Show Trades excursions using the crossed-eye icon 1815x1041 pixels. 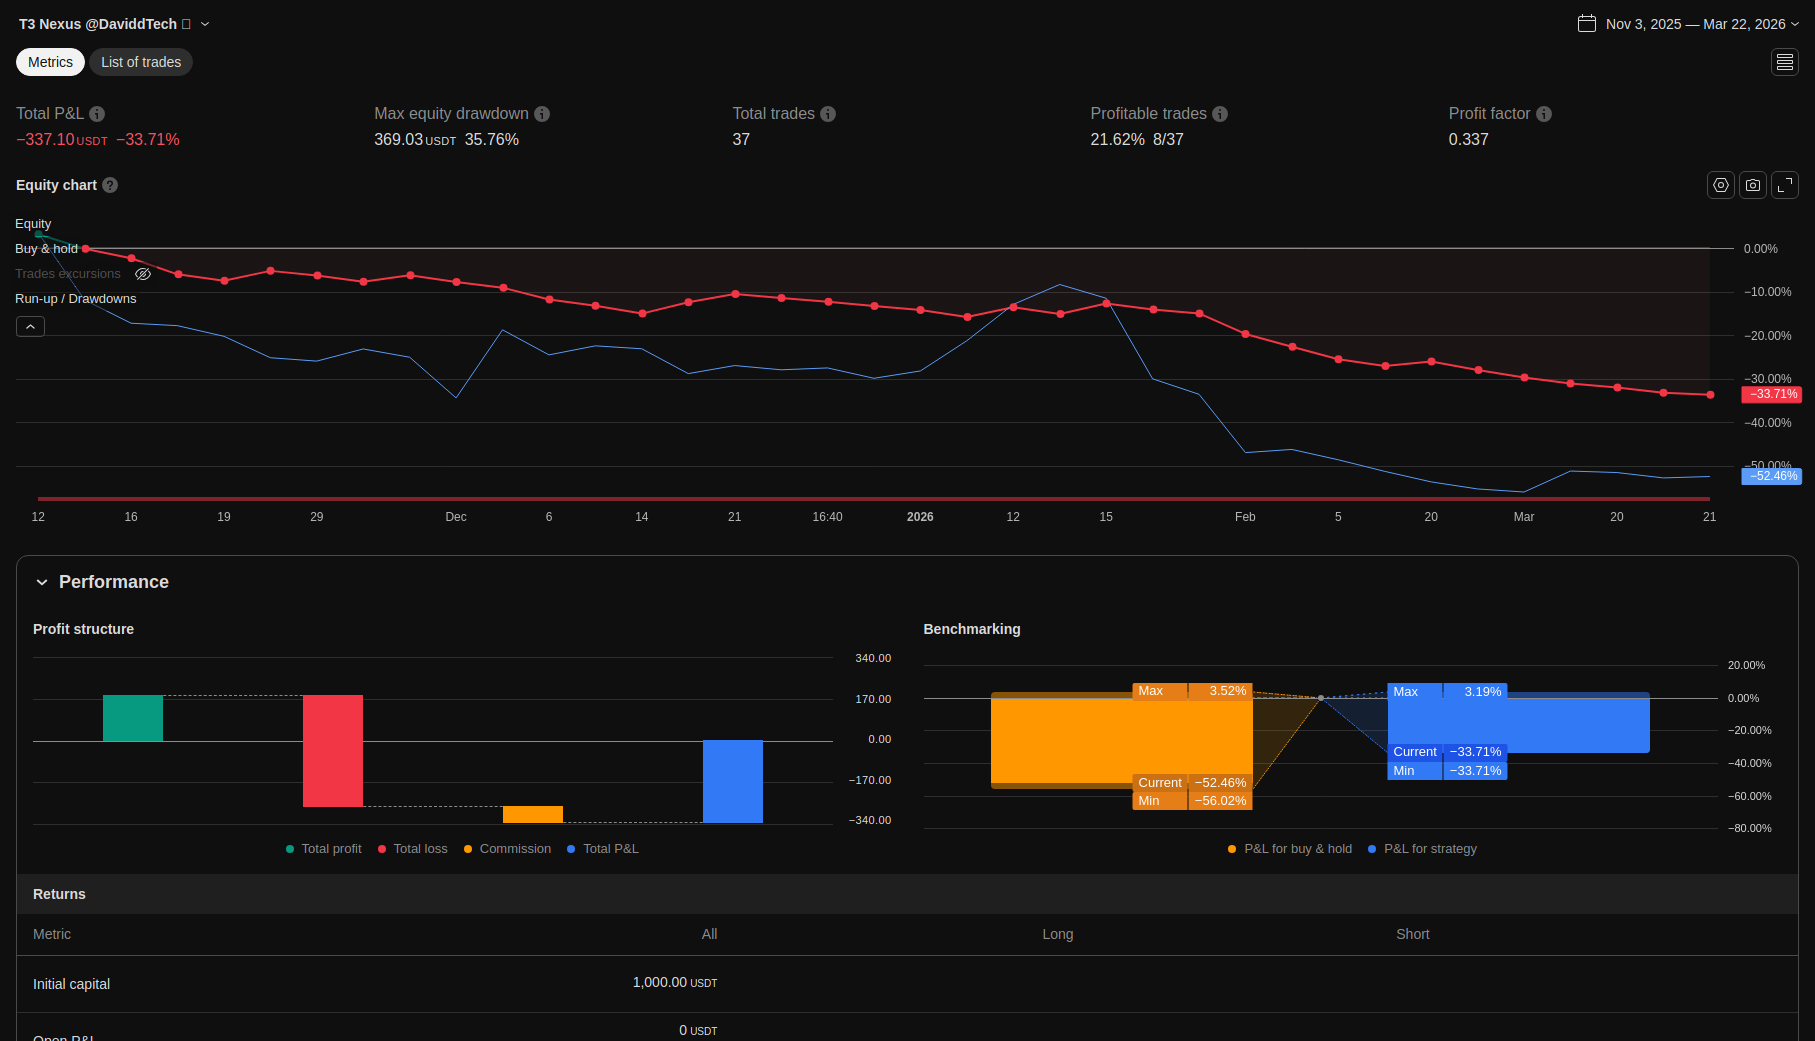tap(143, 274)
